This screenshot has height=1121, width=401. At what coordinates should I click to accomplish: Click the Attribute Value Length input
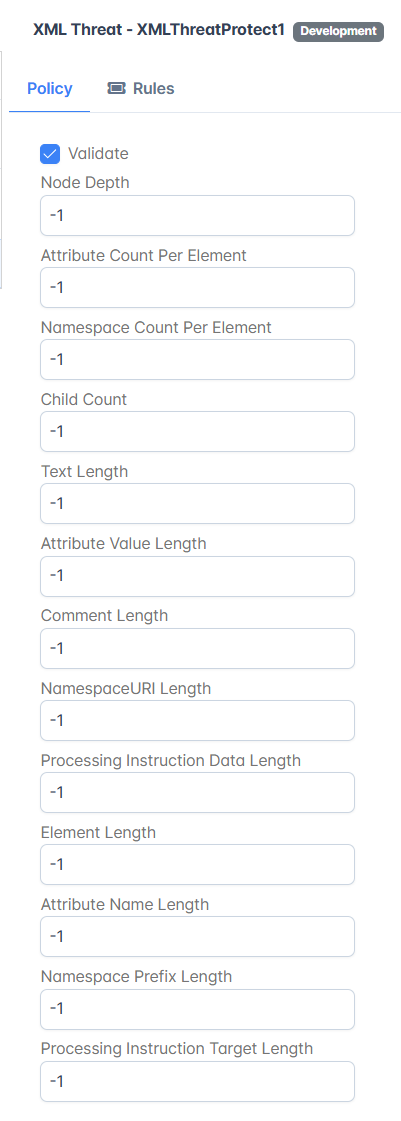tap(197, 576)
